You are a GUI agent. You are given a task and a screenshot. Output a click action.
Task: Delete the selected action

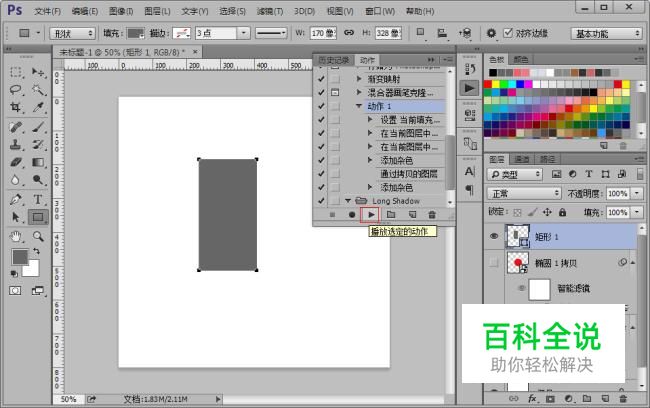432,214
